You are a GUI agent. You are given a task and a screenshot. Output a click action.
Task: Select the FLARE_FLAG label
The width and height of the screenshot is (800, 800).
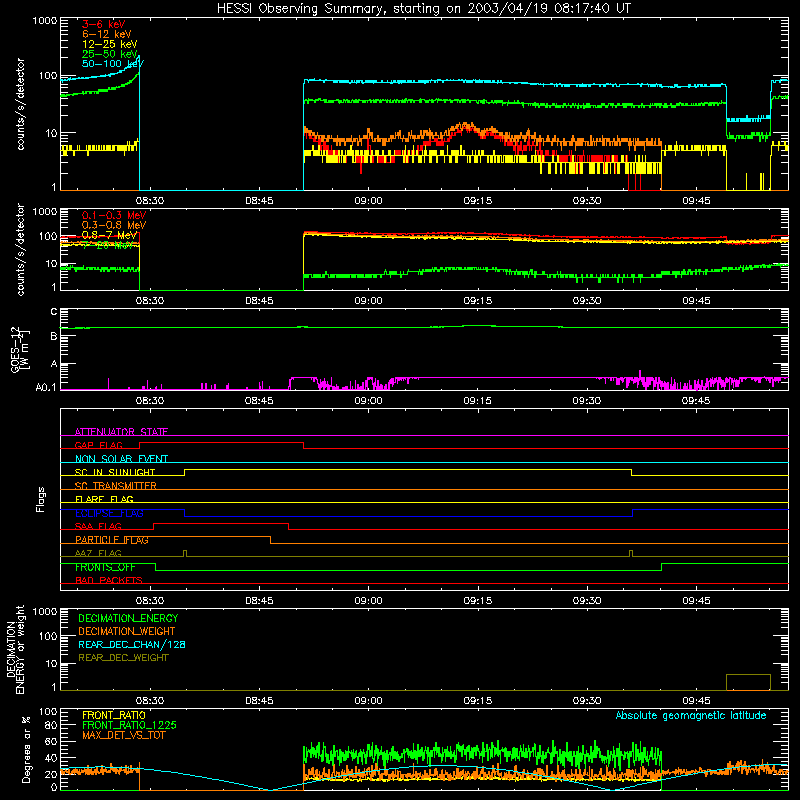click(104, 499)
